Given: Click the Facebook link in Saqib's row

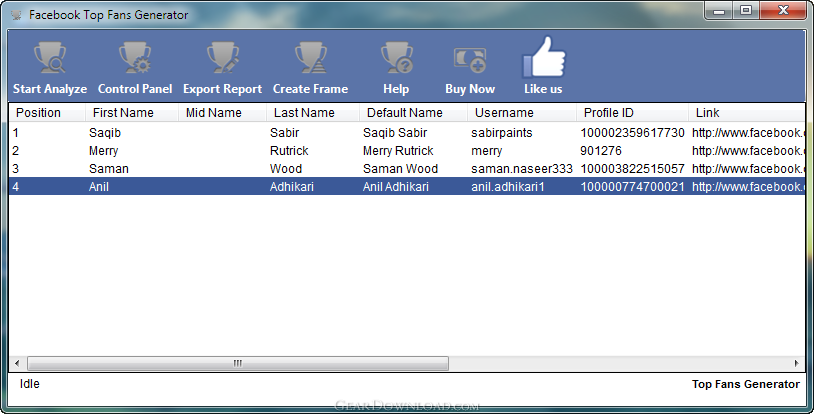Looking at the screenshot, I should point(748,133).
